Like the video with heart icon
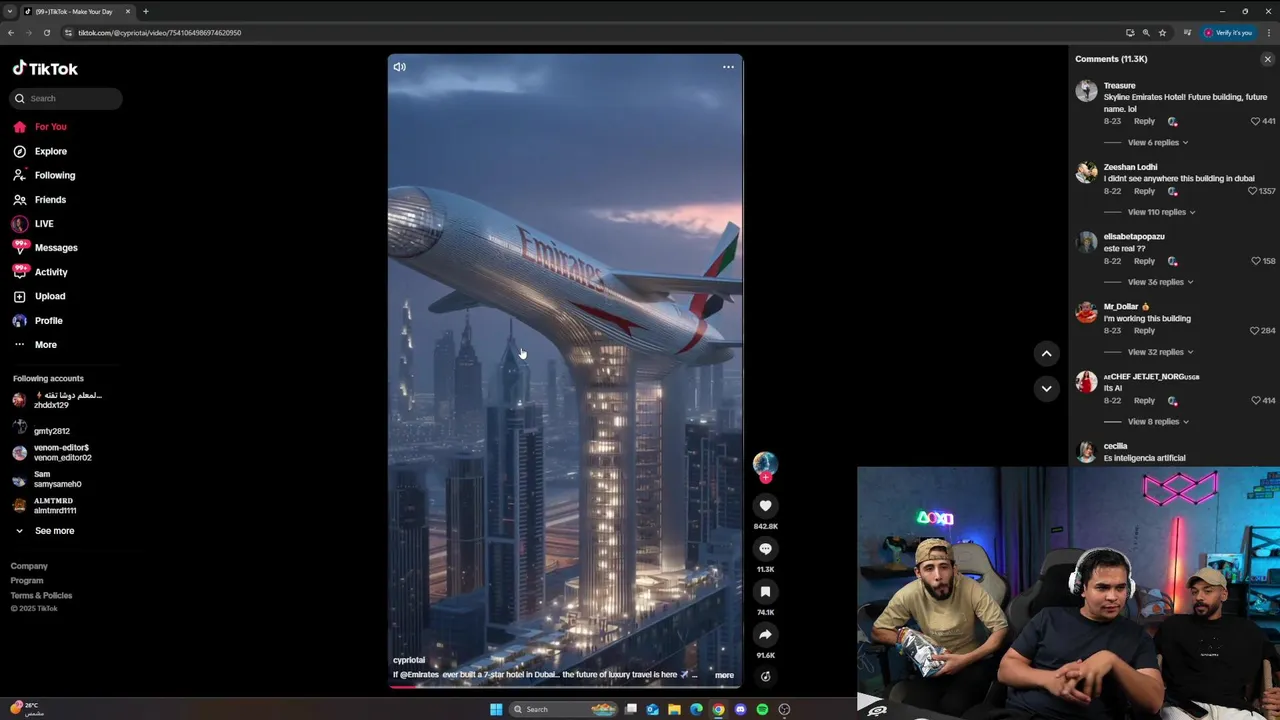The image size is (1280, 720). tap(765, 506)
